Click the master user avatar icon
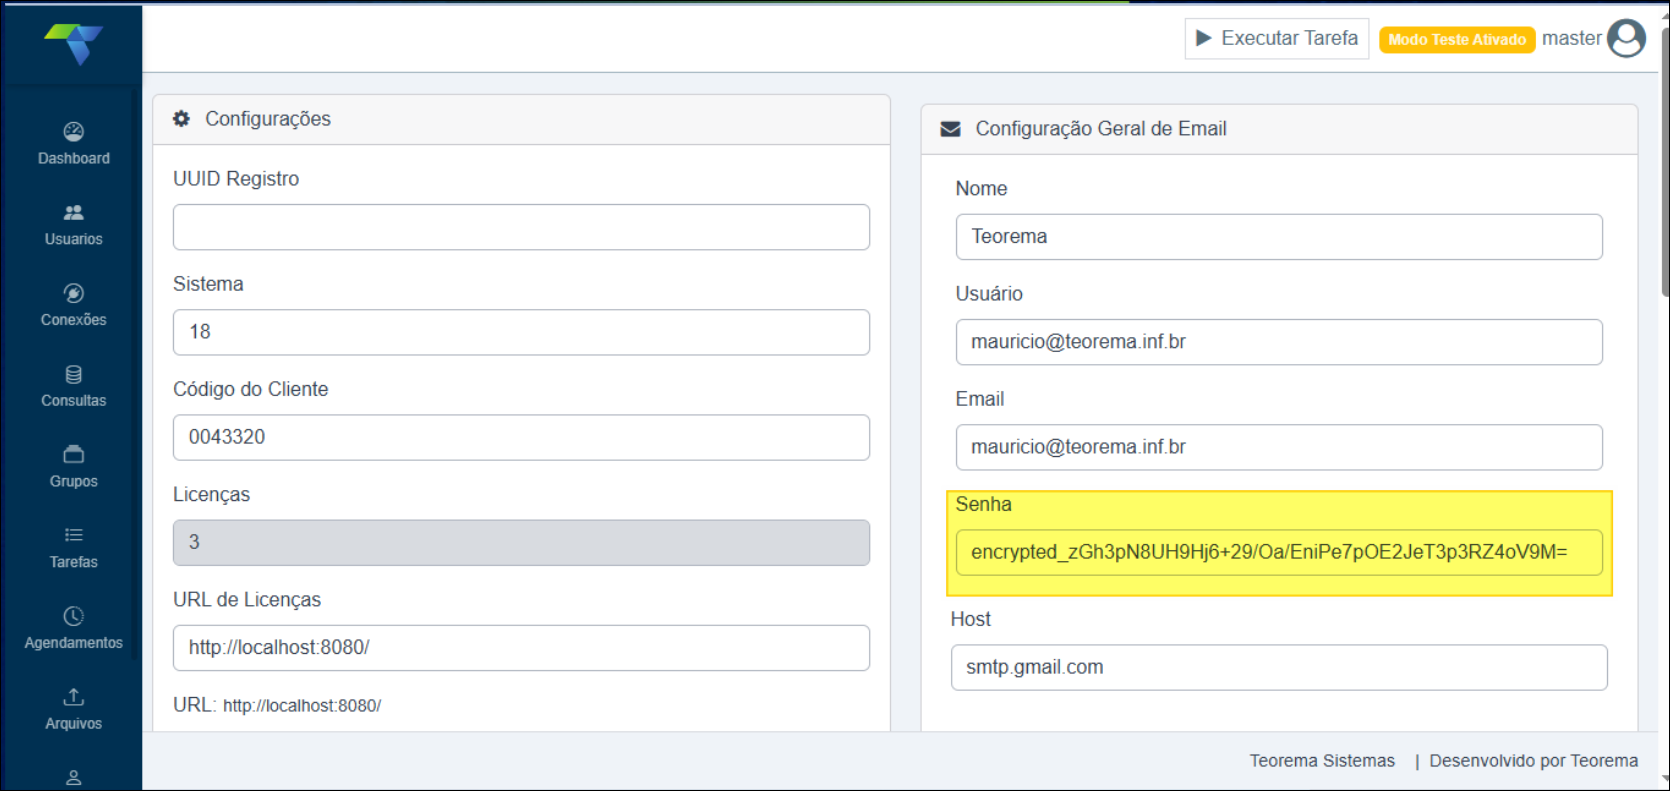The width and height of the screenshot is (1670, 791). coord(1625,39)
